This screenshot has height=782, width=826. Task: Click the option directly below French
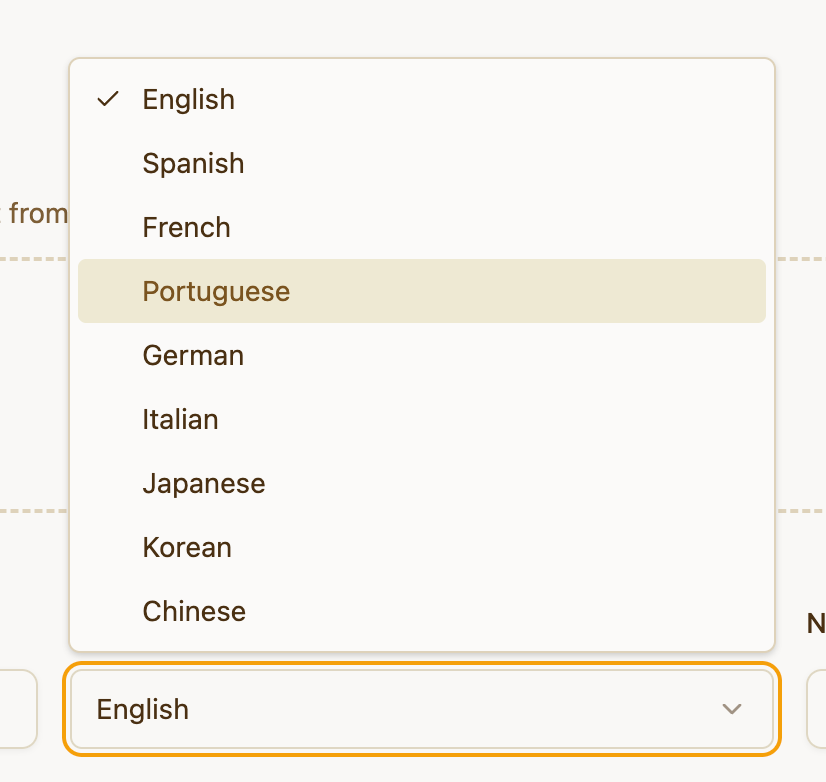(216, 291)
